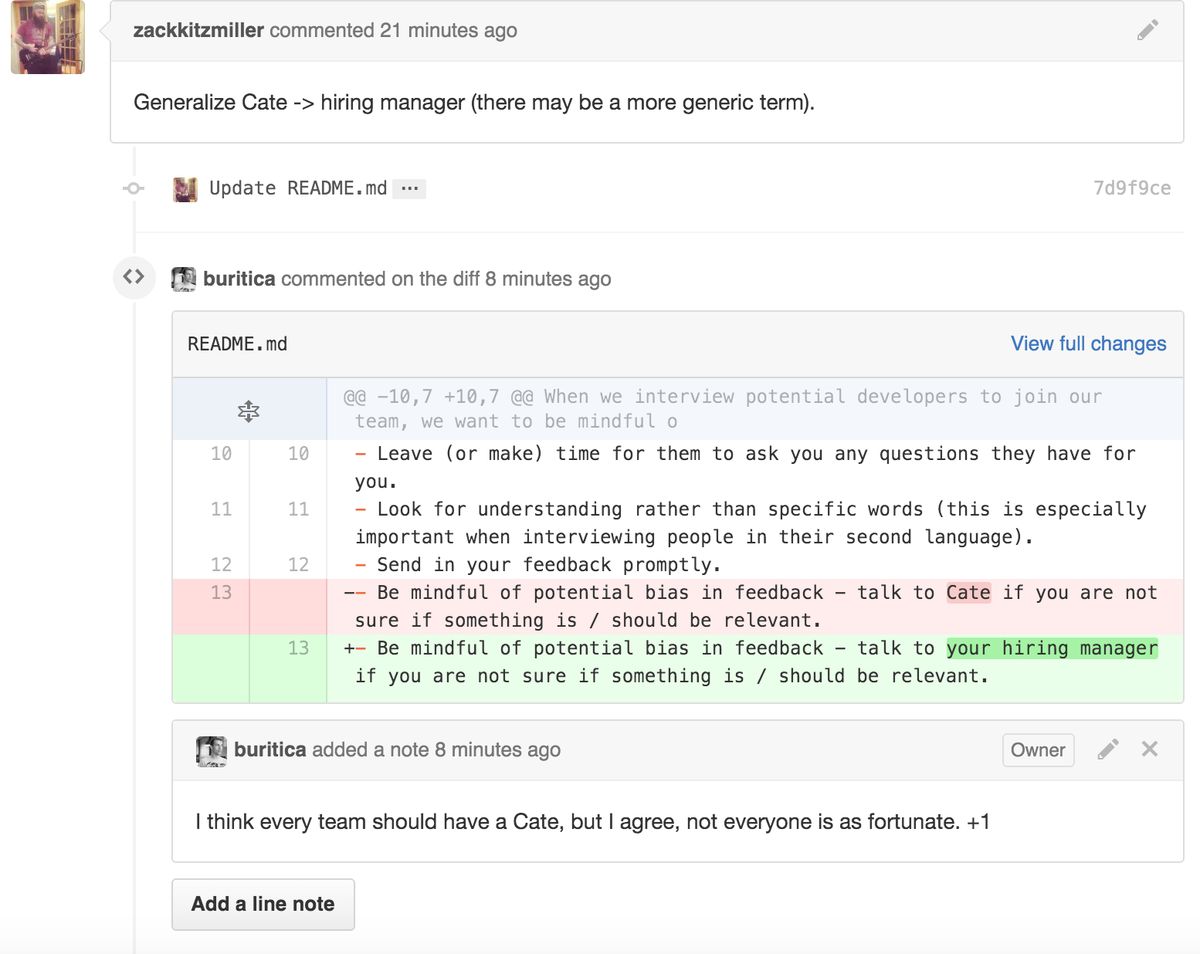Click the edit pencil on zackkitzmiller's comment
Image resolution: width=1200 pixels, height=954 pixels.
click(1148, 30)
